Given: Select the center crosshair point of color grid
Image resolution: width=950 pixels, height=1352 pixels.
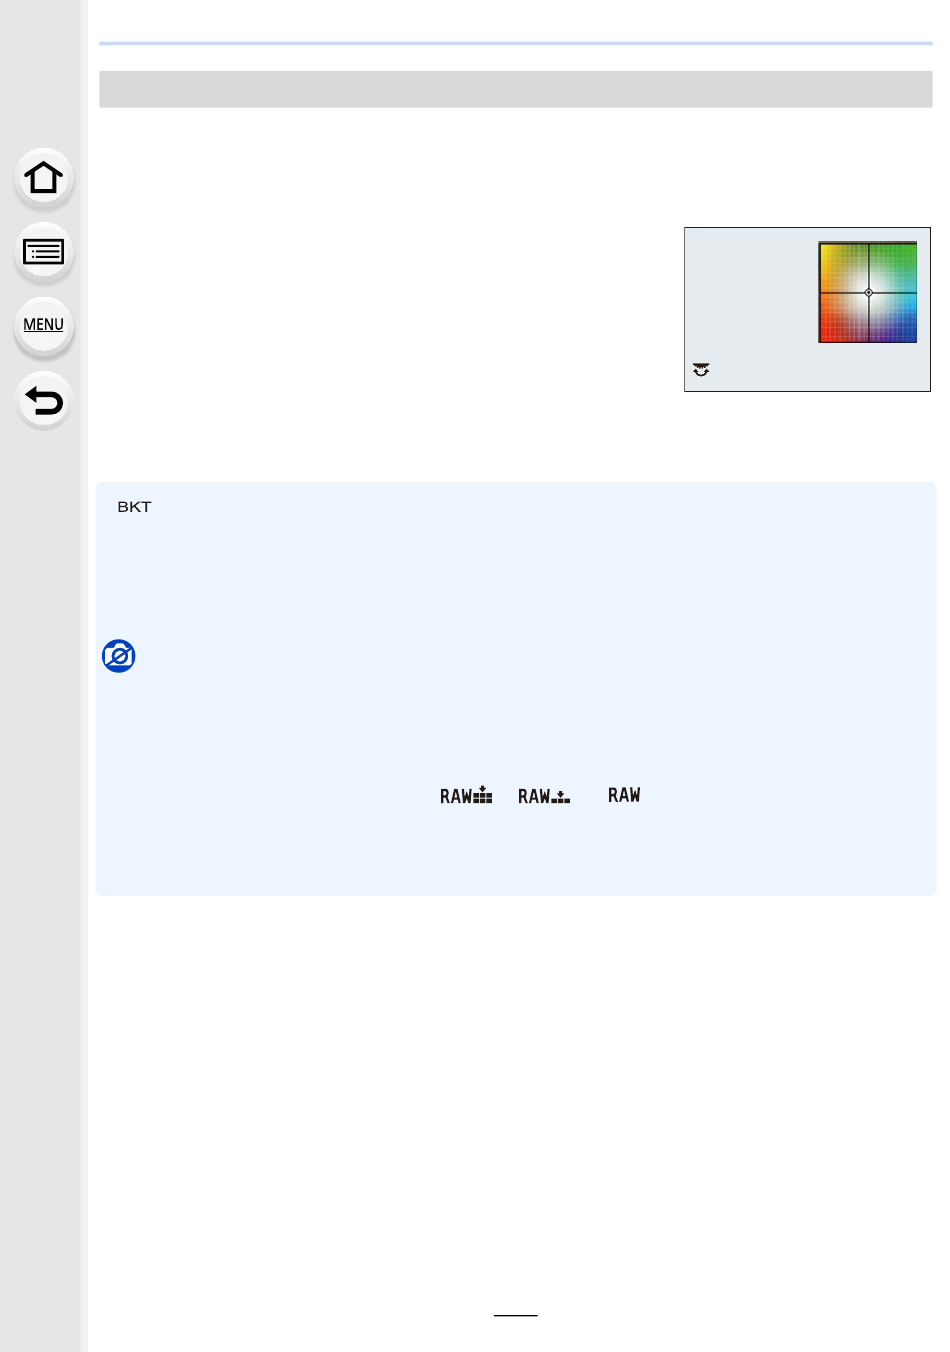Looking at the screenshot, I should coord(868,293).
